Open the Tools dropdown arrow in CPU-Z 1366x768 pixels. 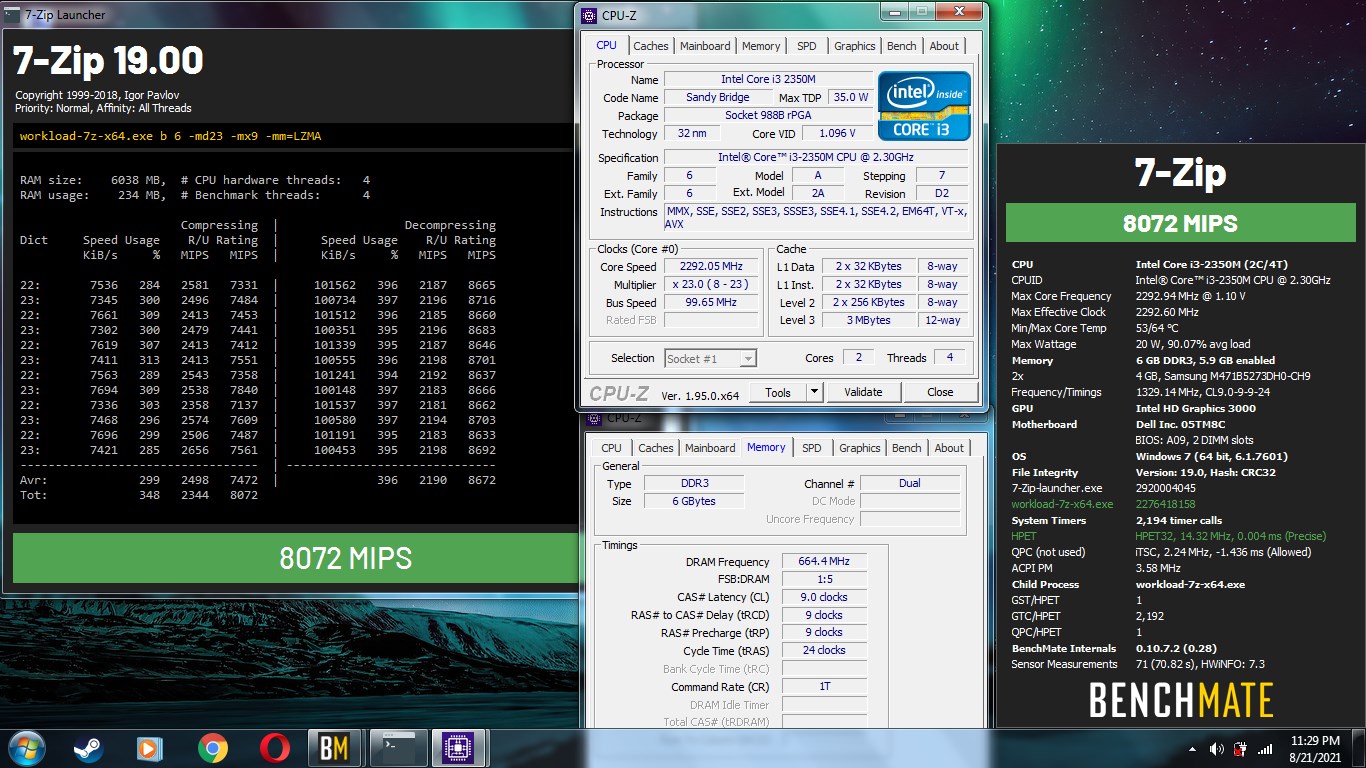pyautogui.click(x=814, y=392)
